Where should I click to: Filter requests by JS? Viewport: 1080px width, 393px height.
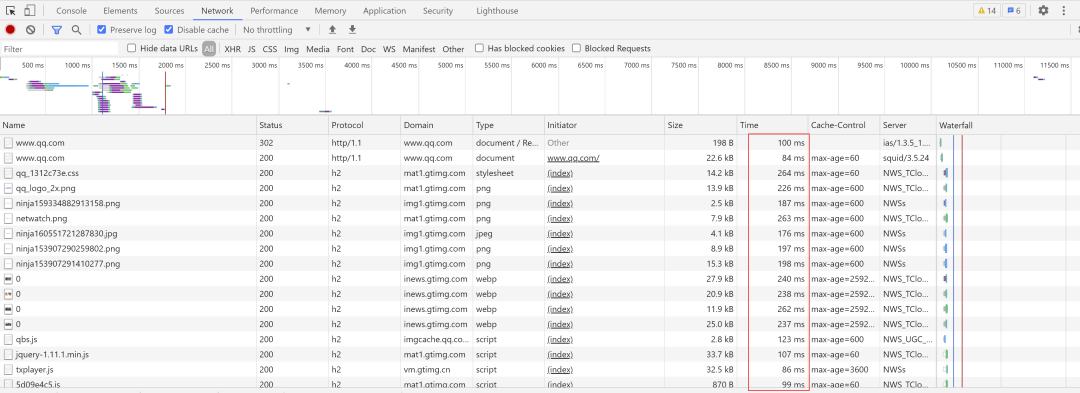[251, 49]
